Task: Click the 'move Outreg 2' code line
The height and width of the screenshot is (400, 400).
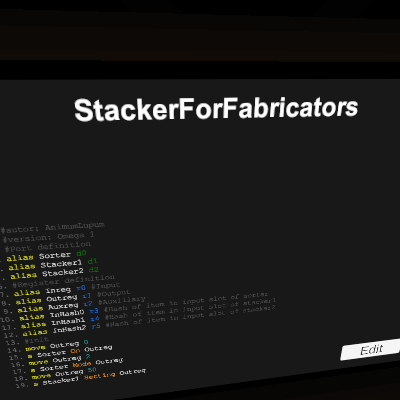Action: coord(60,361)
